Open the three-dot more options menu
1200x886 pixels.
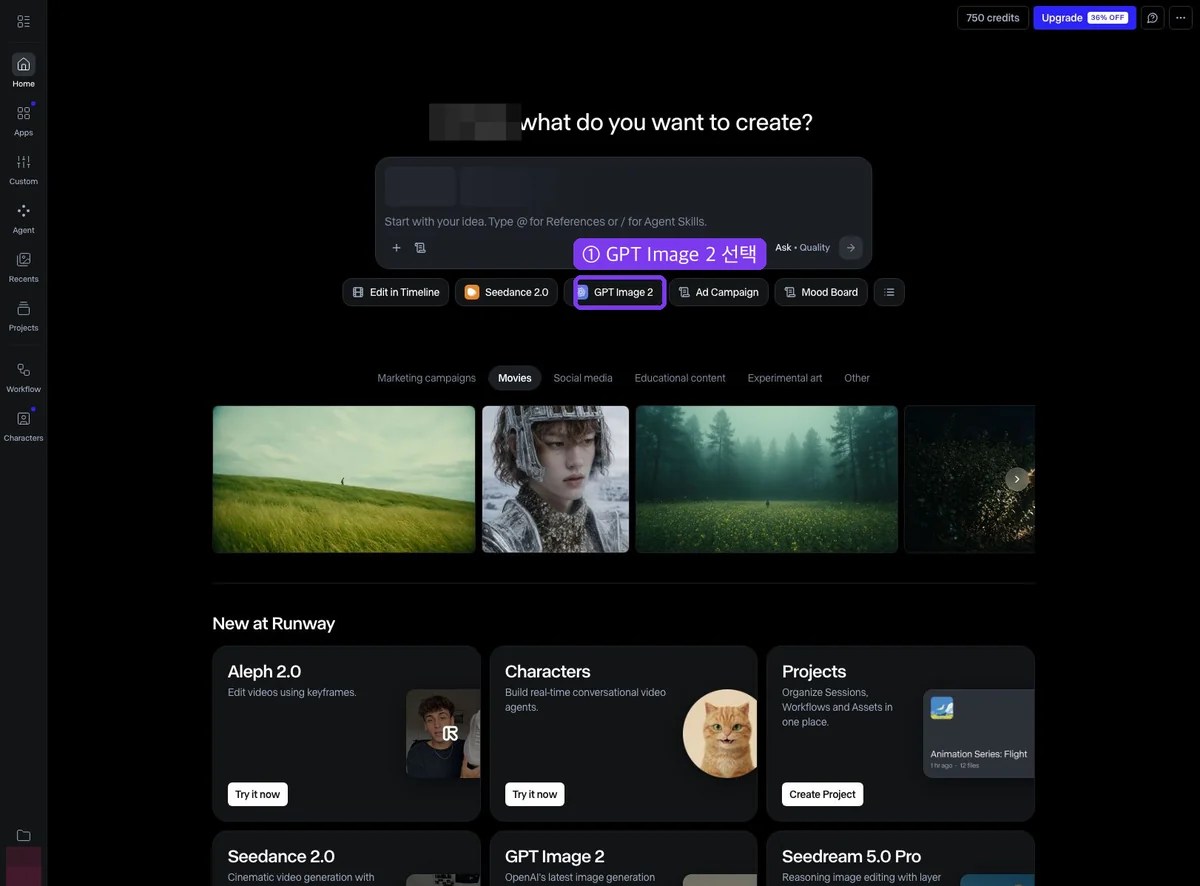1180,18
